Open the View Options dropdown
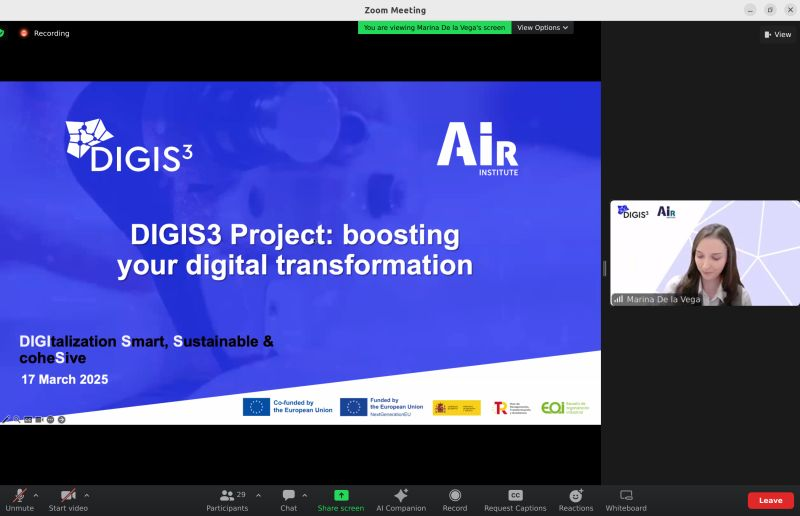This screenshot has width=800, height=516. coord(542,28)
